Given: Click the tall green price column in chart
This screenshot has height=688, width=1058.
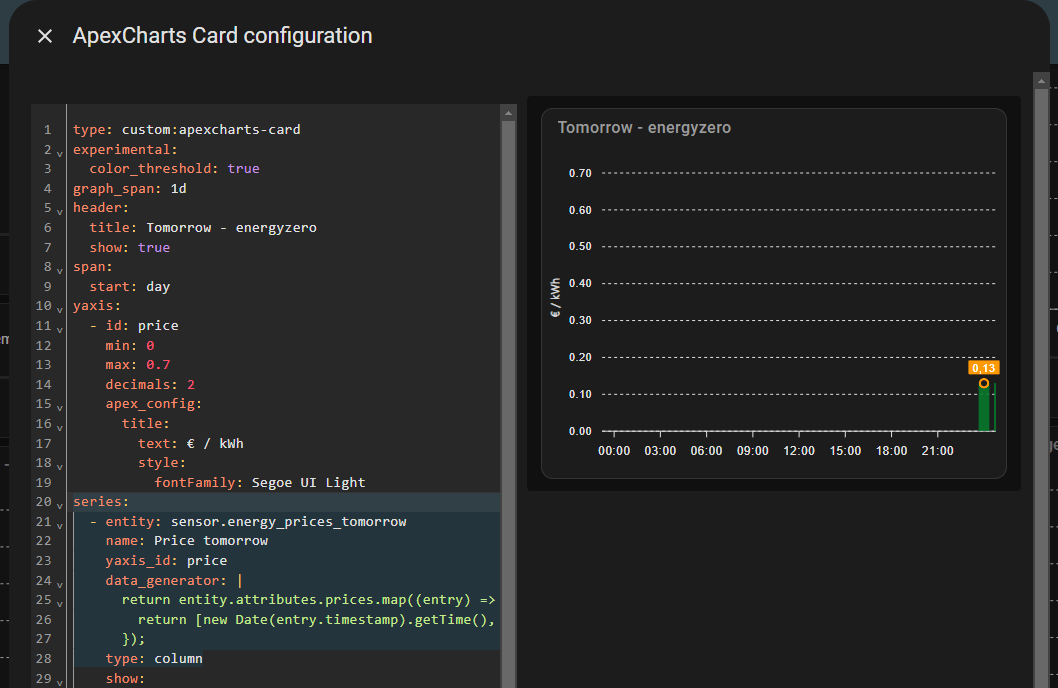Looking at the screenshot, I should tap(984, 408).
